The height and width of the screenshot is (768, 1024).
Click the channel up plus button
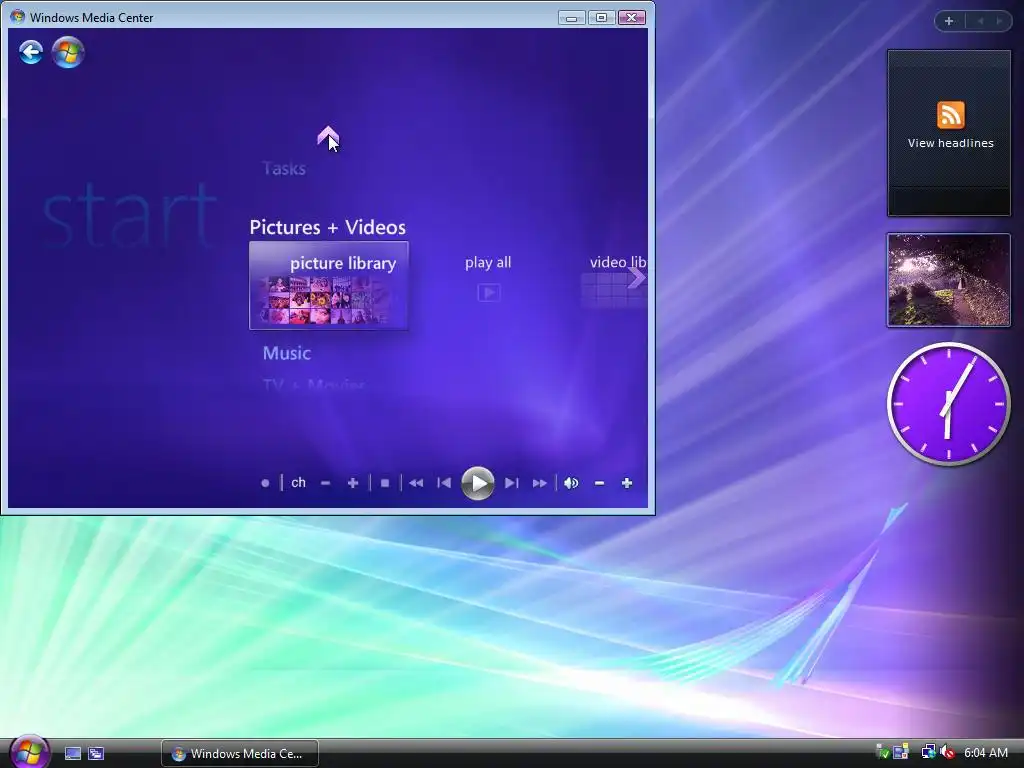click(353, 483)
